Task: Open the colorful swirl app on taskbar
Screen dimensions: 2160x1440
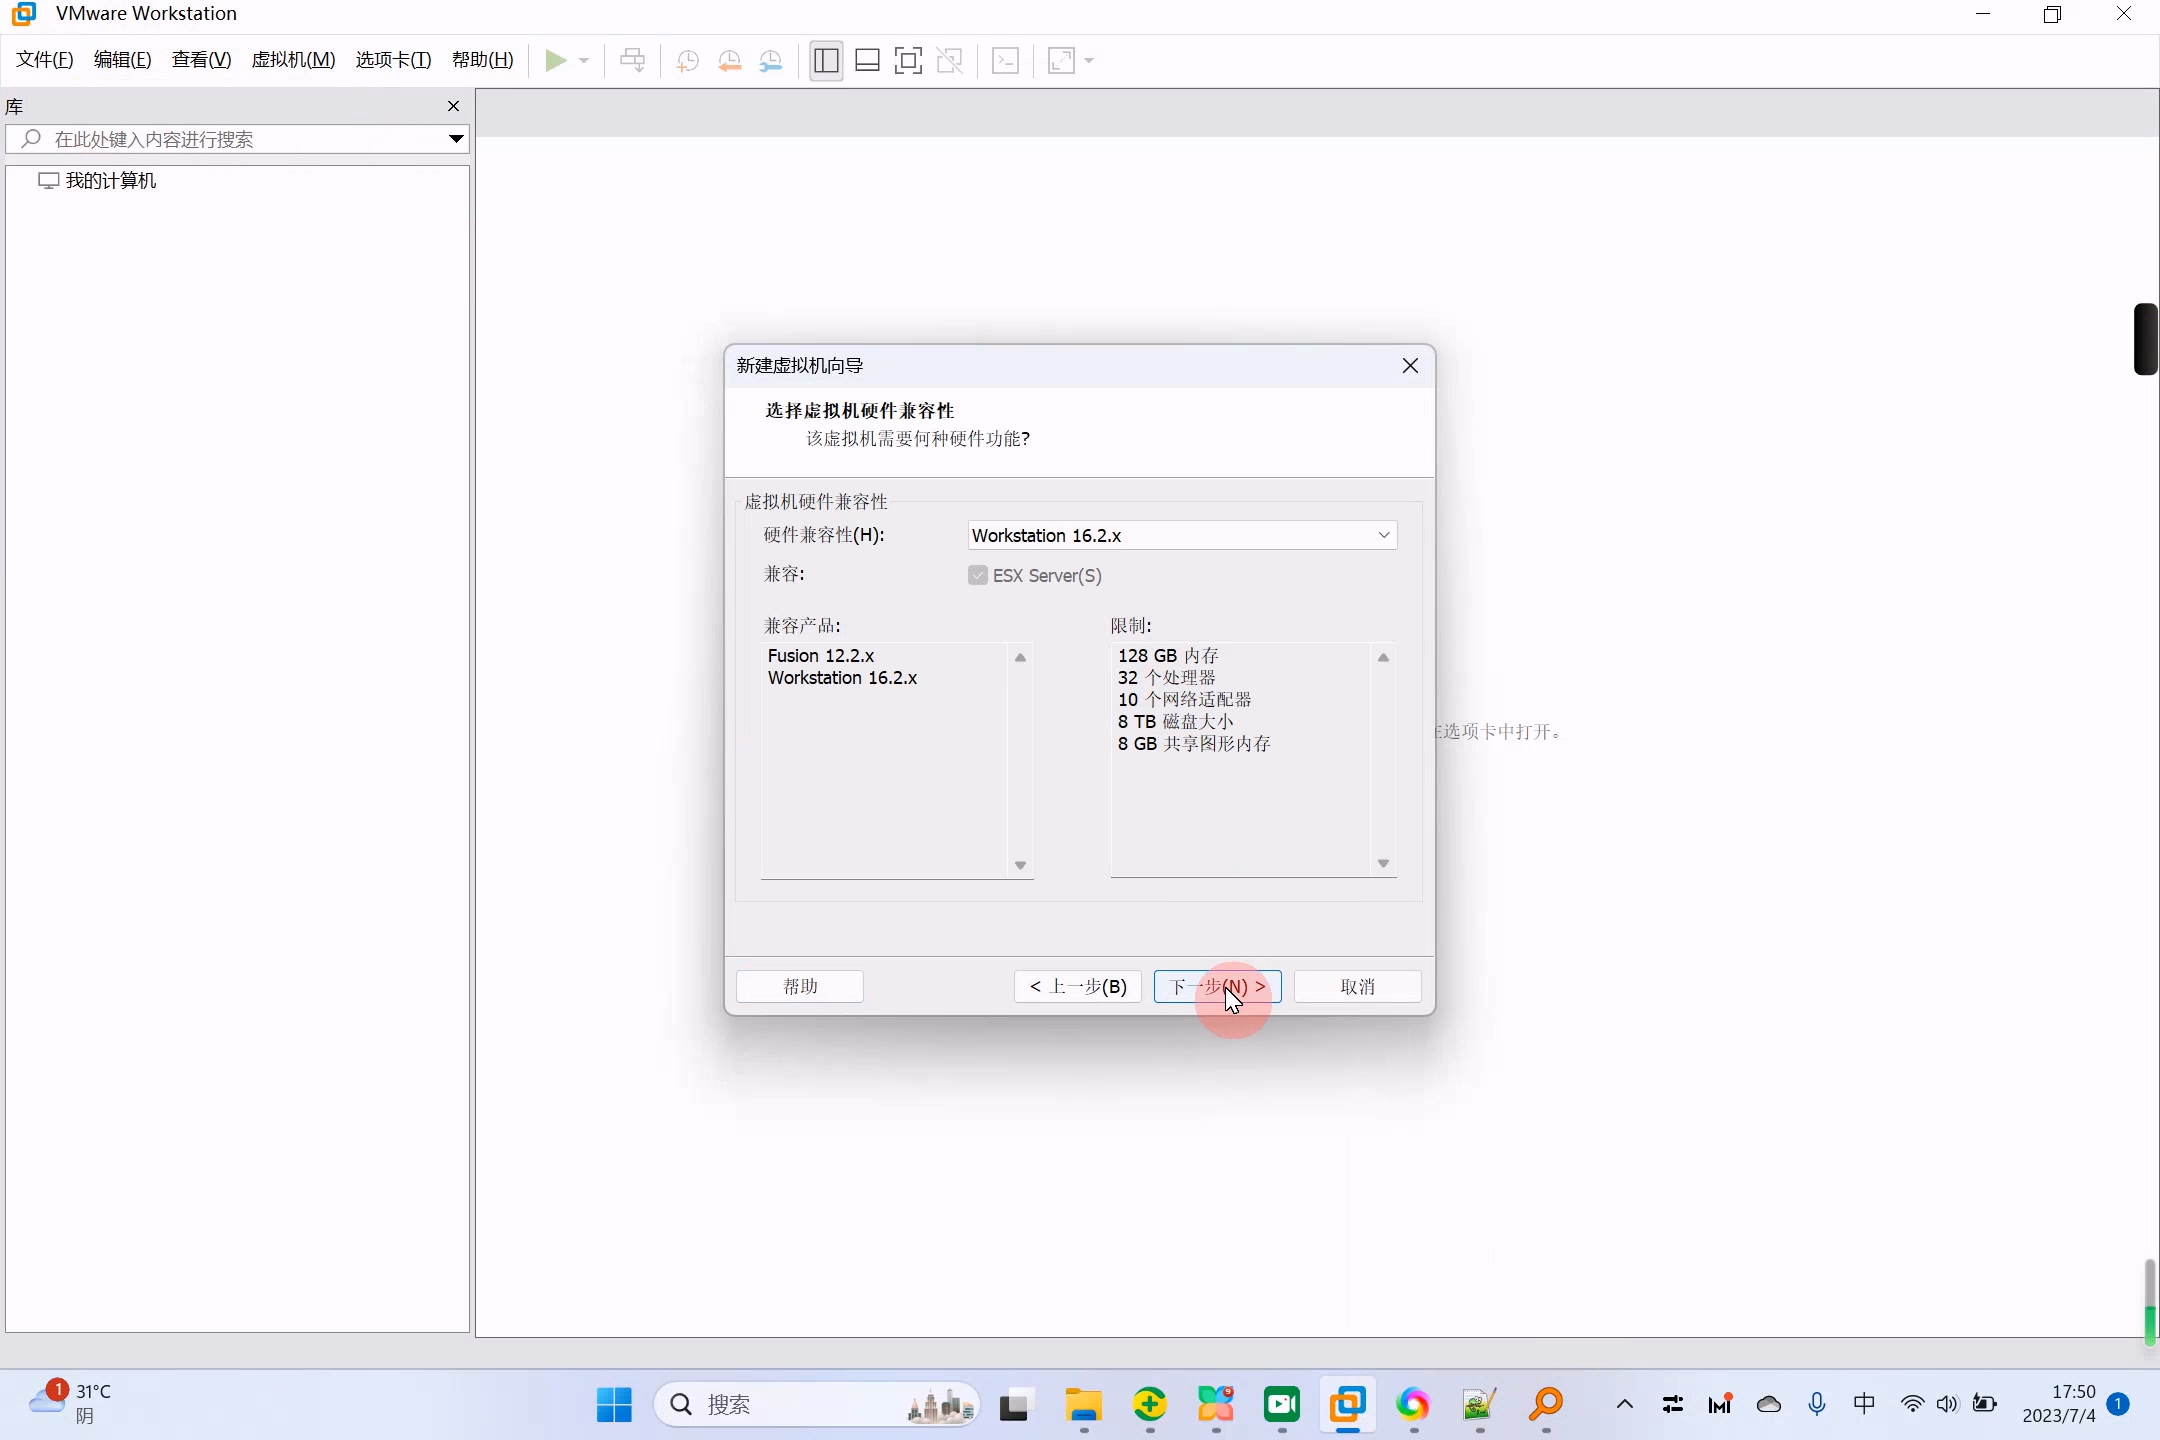Action: point(1413,1405)
